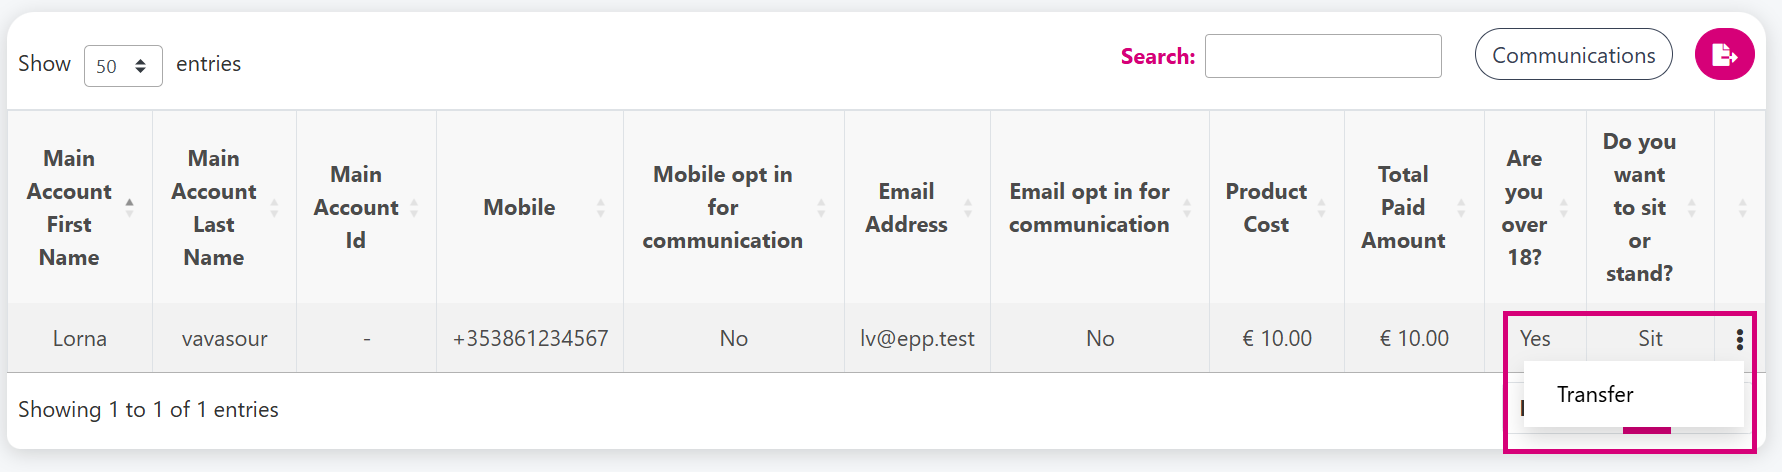
Task: Sort by Main Account Id arrows
Action: (x=414, y=207)
